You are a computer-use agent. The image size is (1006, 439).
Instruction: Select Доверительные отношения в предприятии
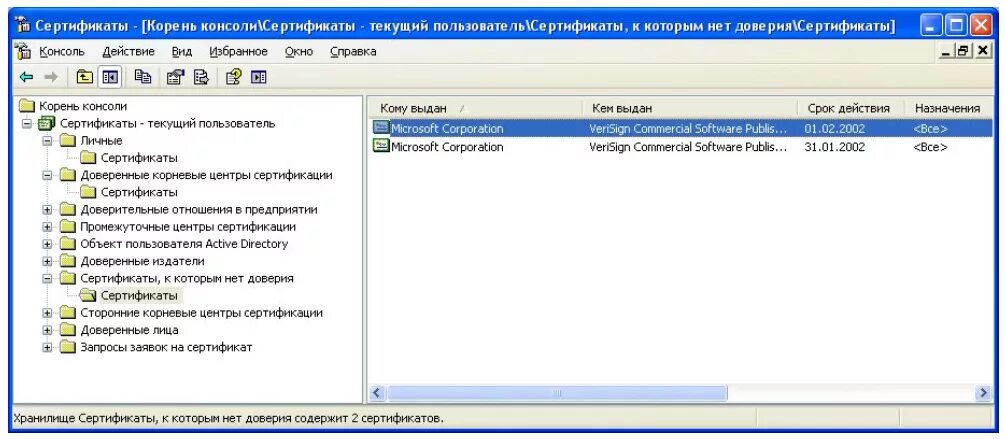coord(198,209)
